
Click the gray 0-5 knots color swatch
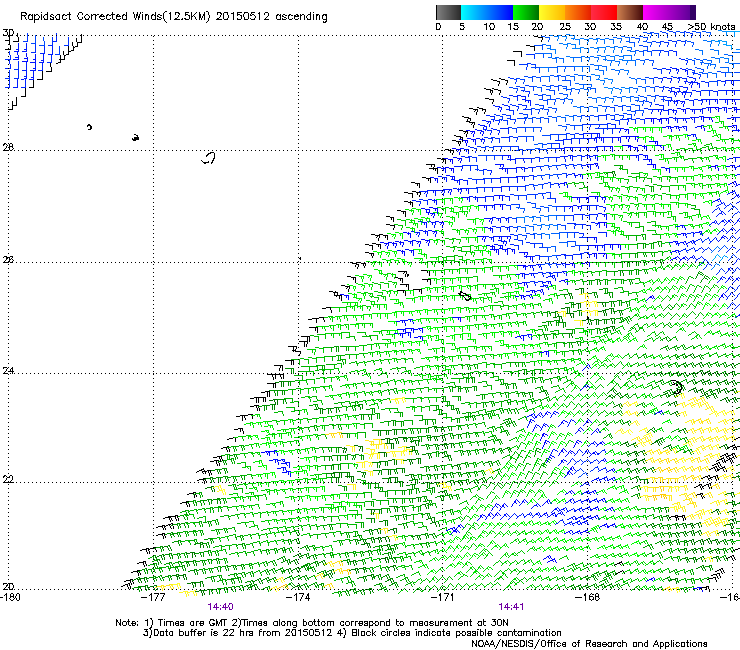click(x=448, y=12)
